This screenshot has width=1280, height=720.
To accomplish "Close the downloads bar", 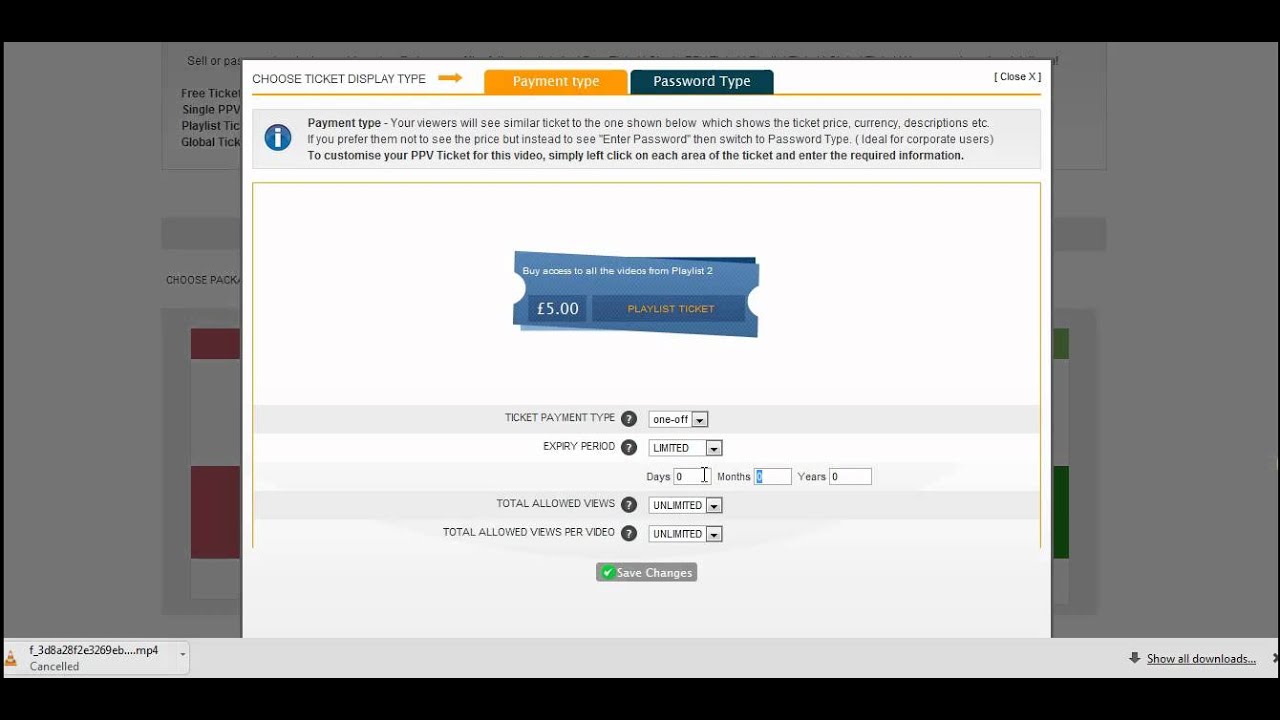I will pos(1275,658).
